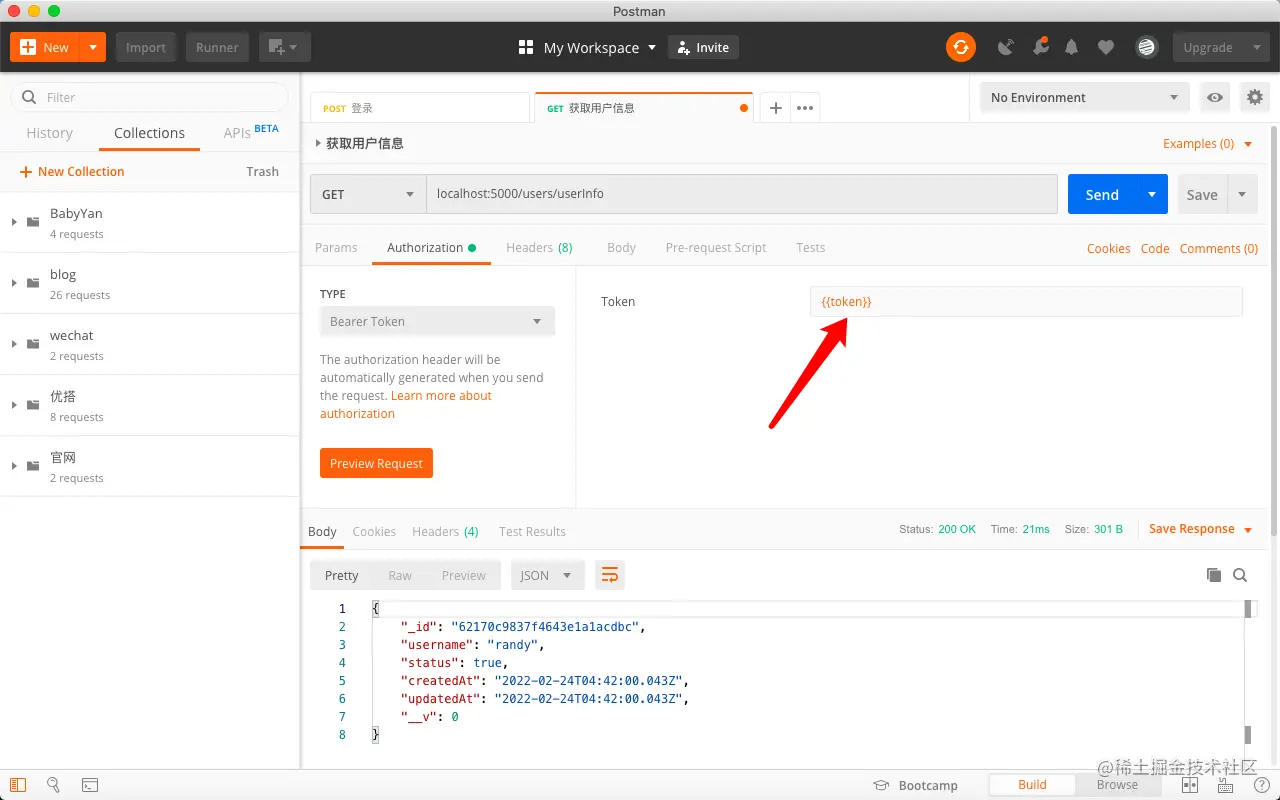
Task: Open the New button dropdown arrow
Action: coord(93,47)
